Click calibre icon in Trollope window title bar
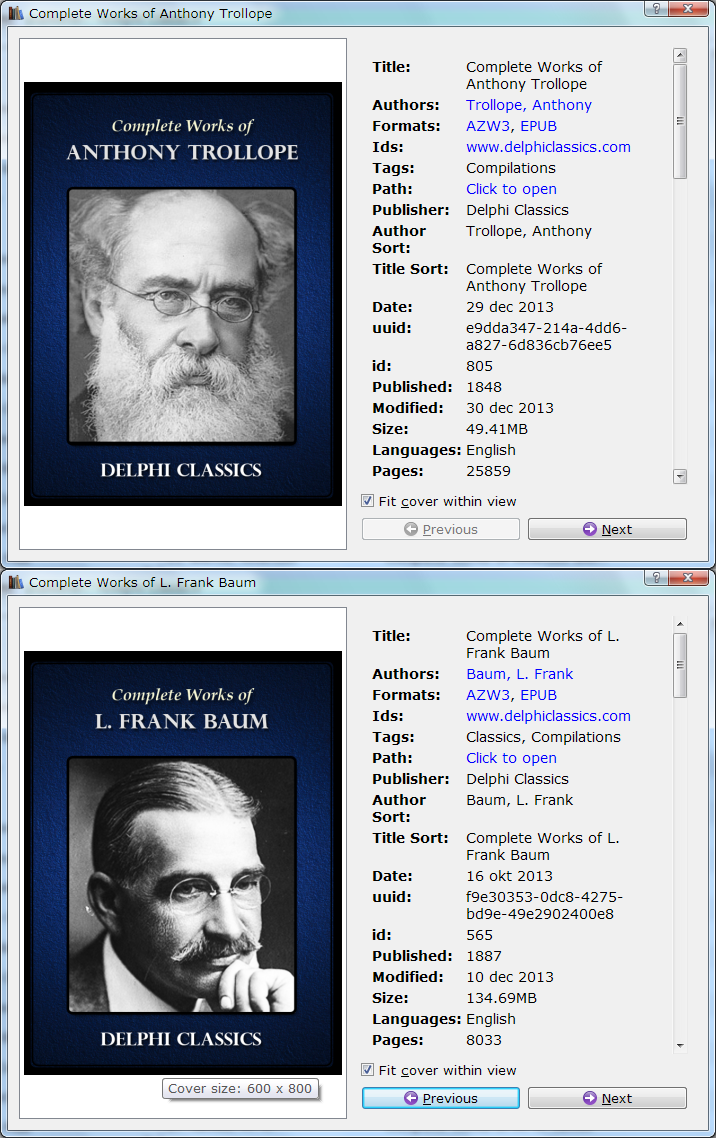716x1140 pixels. tap(15, 13)
